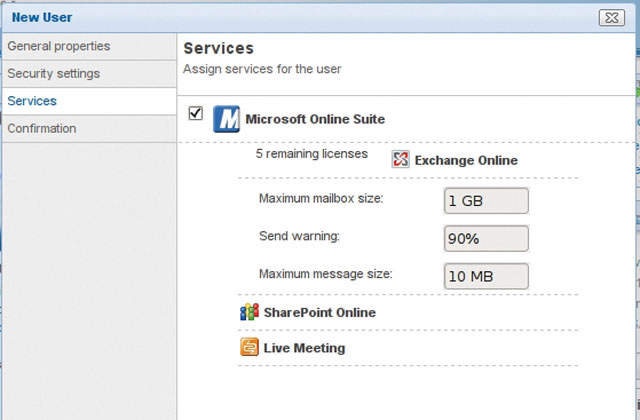Click the Maximum mailbox size field

pyautogui.click(x=486, y=201)
